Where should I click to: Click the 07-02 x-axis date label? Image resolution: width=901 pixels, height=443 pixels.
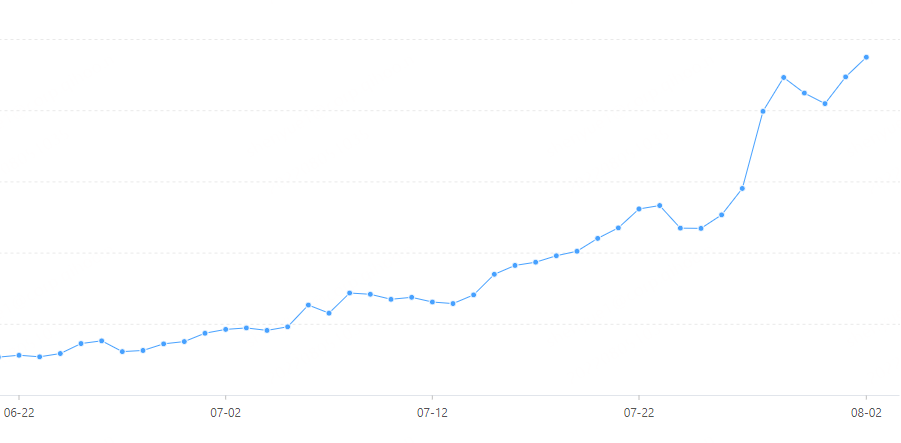tap(226, 411)
